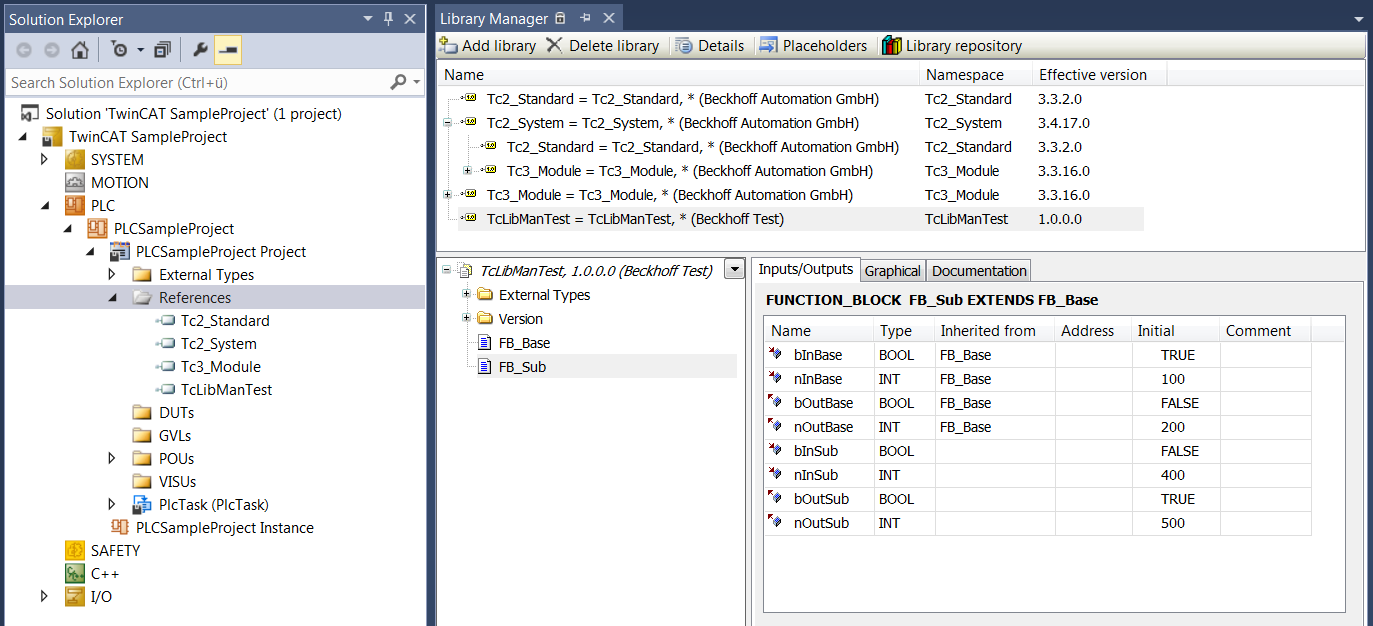The width and height of the screenshot is (1373, 626).
Task: Select FB_Base in the library tree
Action: pyautogui.click(x=524, y=342)
